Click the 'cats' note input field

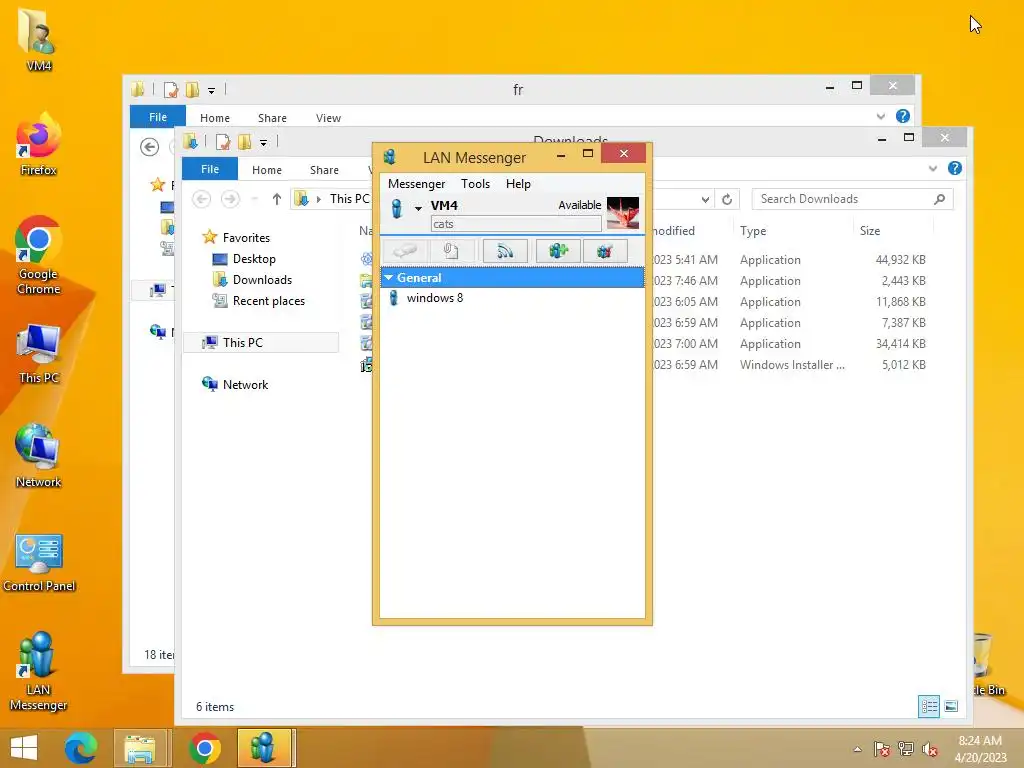[x=516, y=224]
